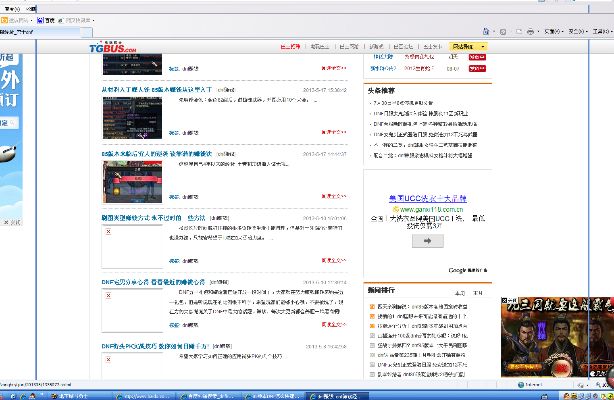Click the '头条推荐' section heading
614x400 pixels.
pyautogui.click(x=381, y=91)
